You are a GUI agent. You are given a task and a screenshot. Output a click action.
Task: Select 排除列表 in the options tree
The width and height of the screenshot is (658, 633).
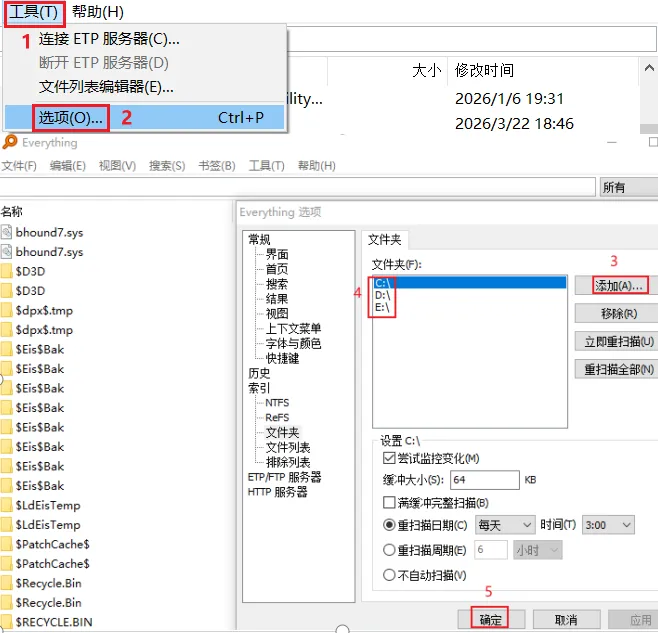pyautogui.click(x=288, y=462)
